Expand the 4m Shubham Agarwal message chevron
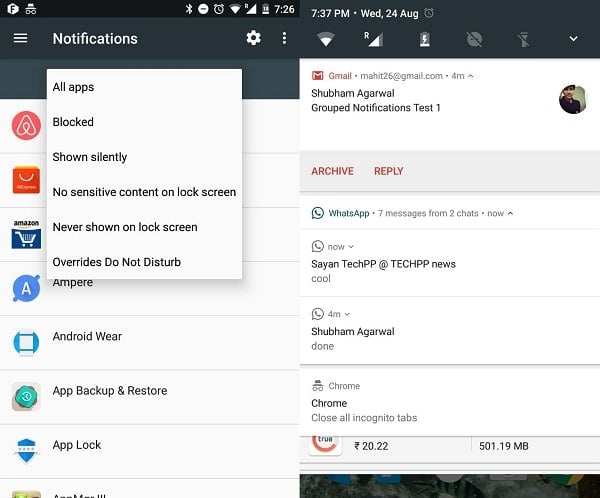600x498 pixels. (x=347, y=314)
